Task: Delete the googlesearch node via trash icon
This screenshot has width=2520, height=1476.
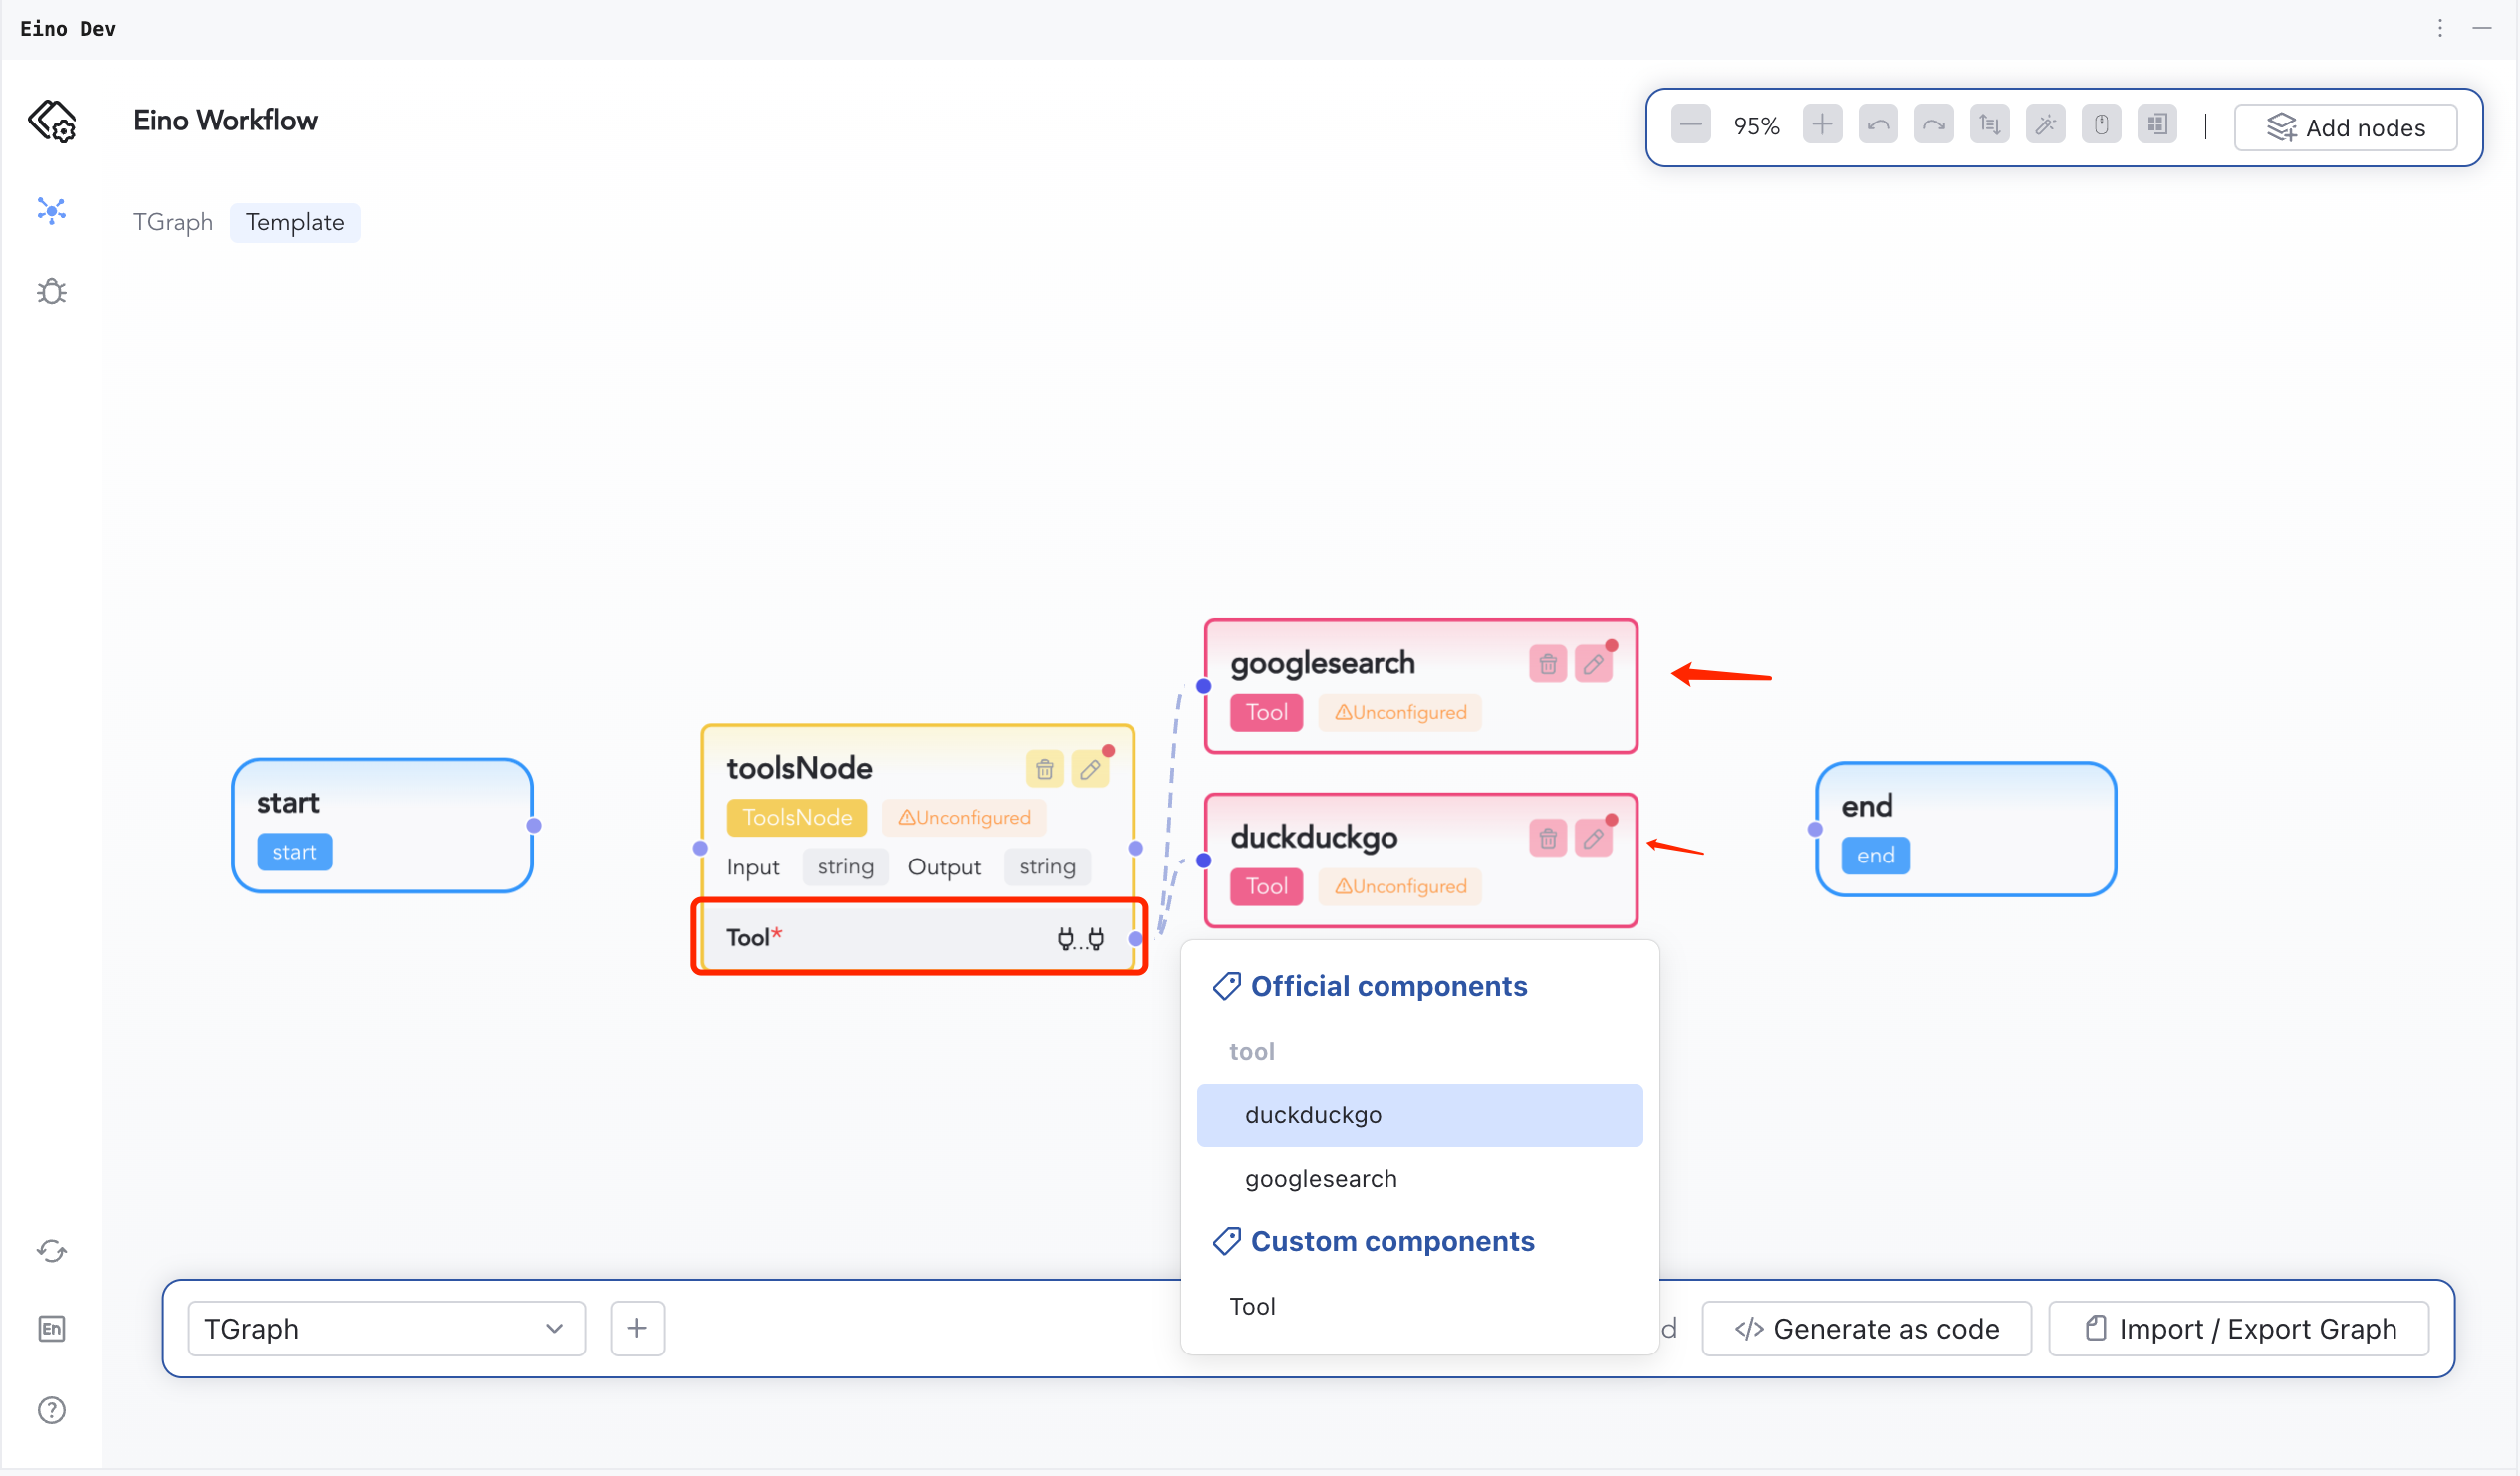Action: (1547, 664)
